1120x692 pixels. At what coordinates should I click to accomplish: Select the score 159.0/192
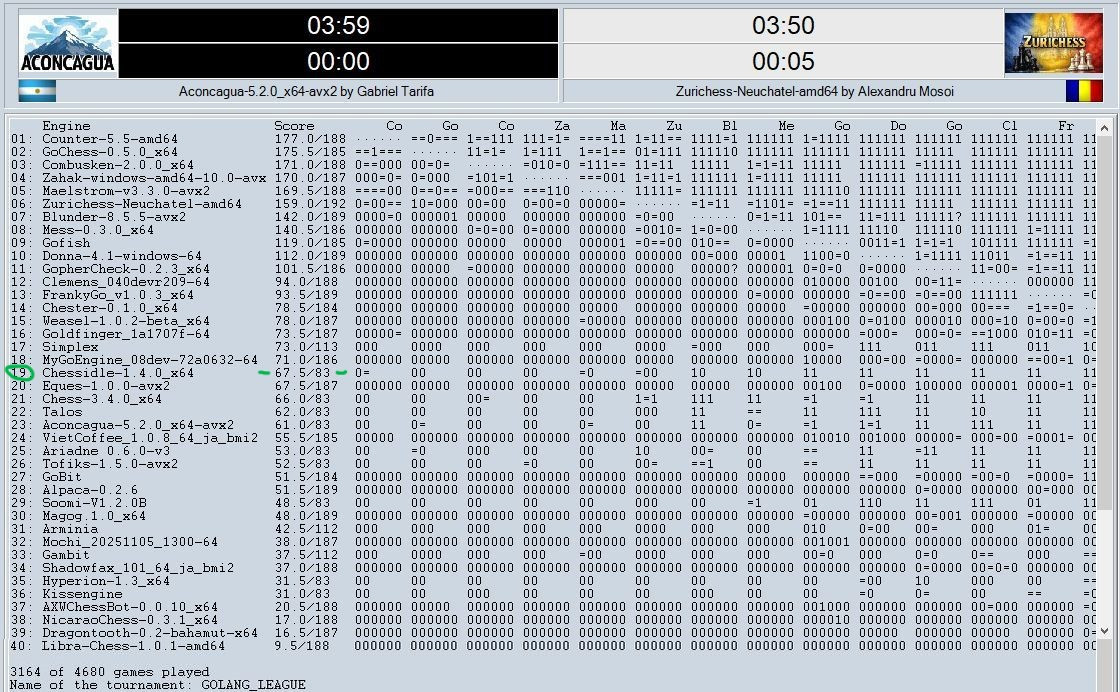(x=310, y=204)
